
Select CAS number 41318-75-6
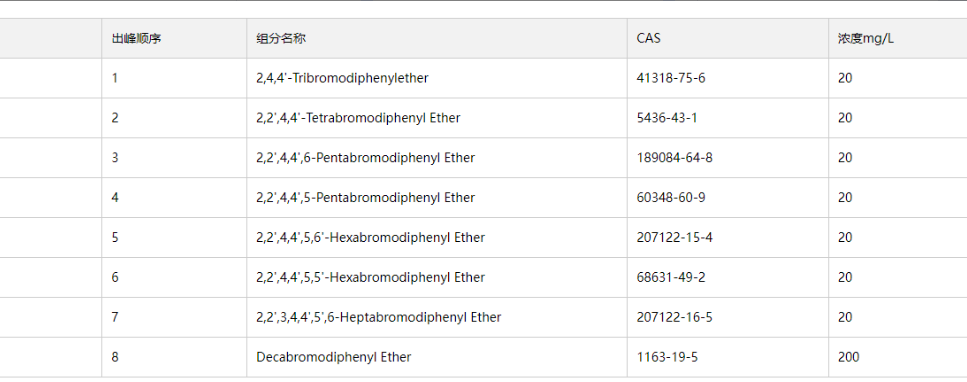tap(670, 78)
